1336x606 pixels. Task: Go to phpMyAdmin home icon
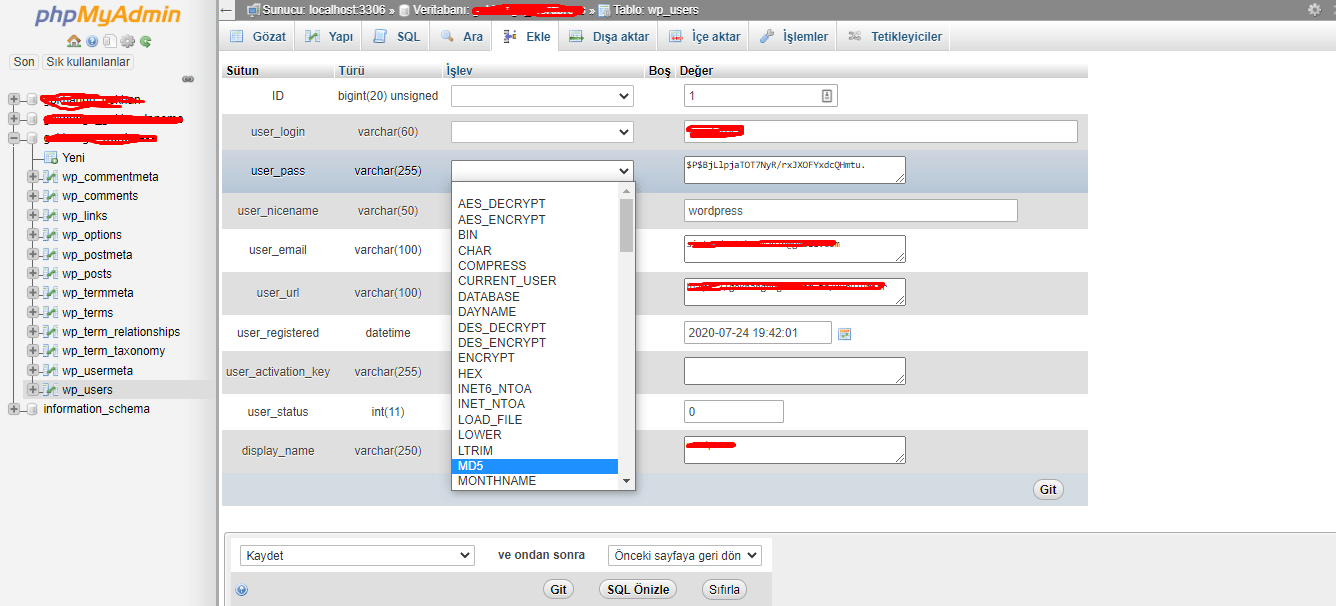[74, 41]
